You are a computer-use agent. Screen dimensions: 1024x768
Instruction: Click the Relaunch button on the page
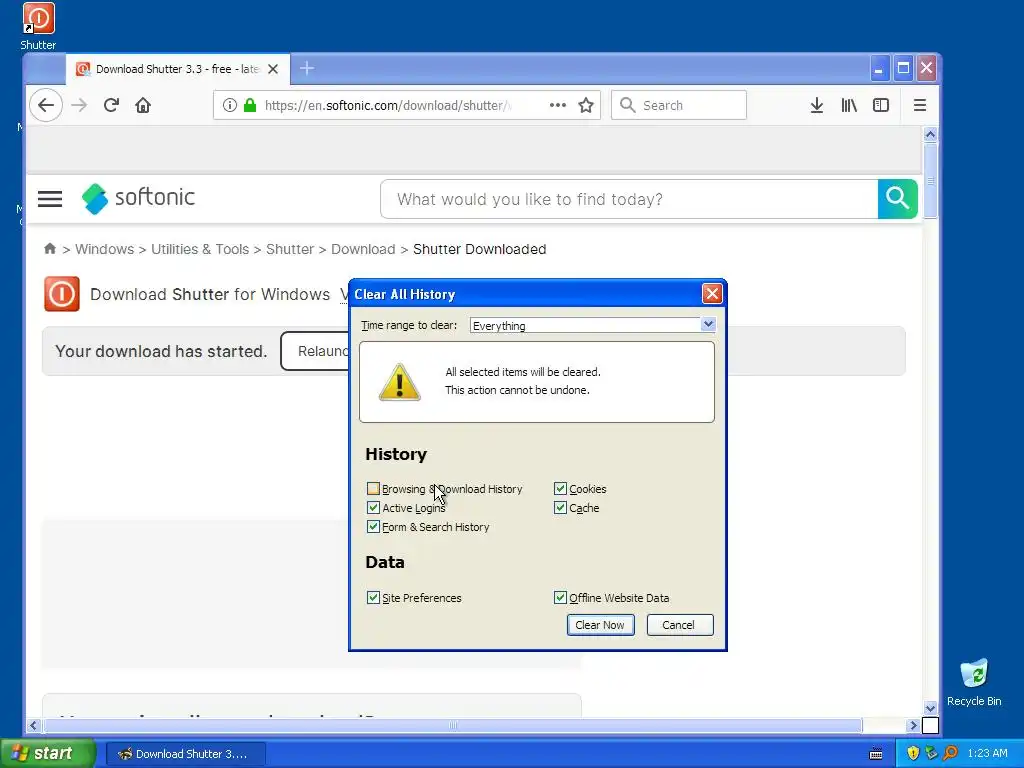tap(315, 351)
